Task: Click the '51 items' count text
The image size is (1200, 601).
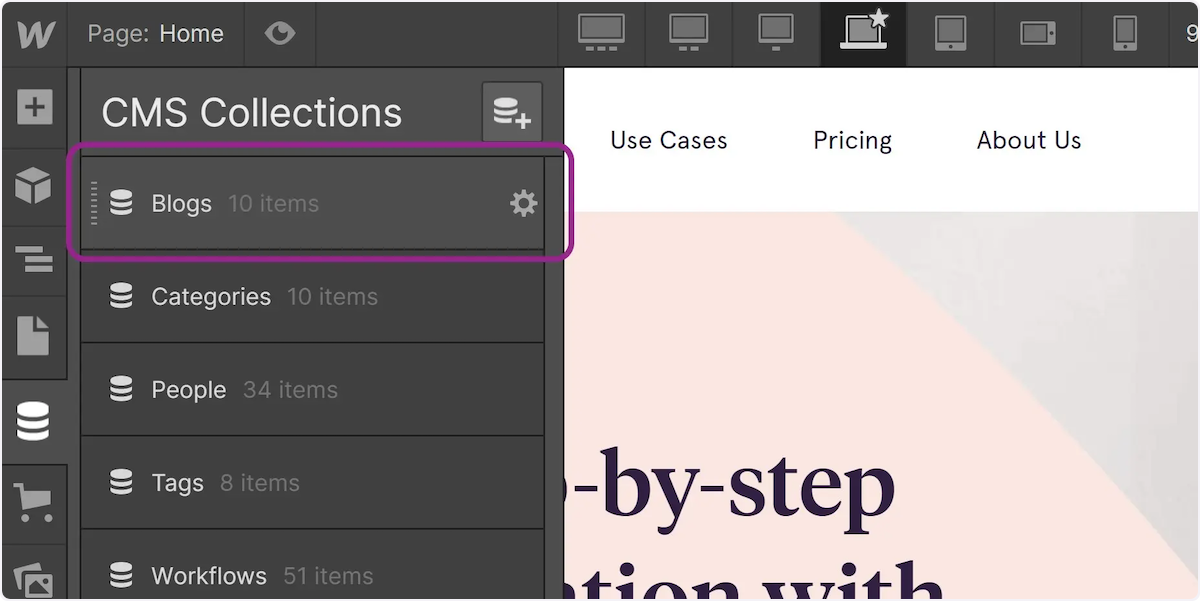Action: [328, 576]
